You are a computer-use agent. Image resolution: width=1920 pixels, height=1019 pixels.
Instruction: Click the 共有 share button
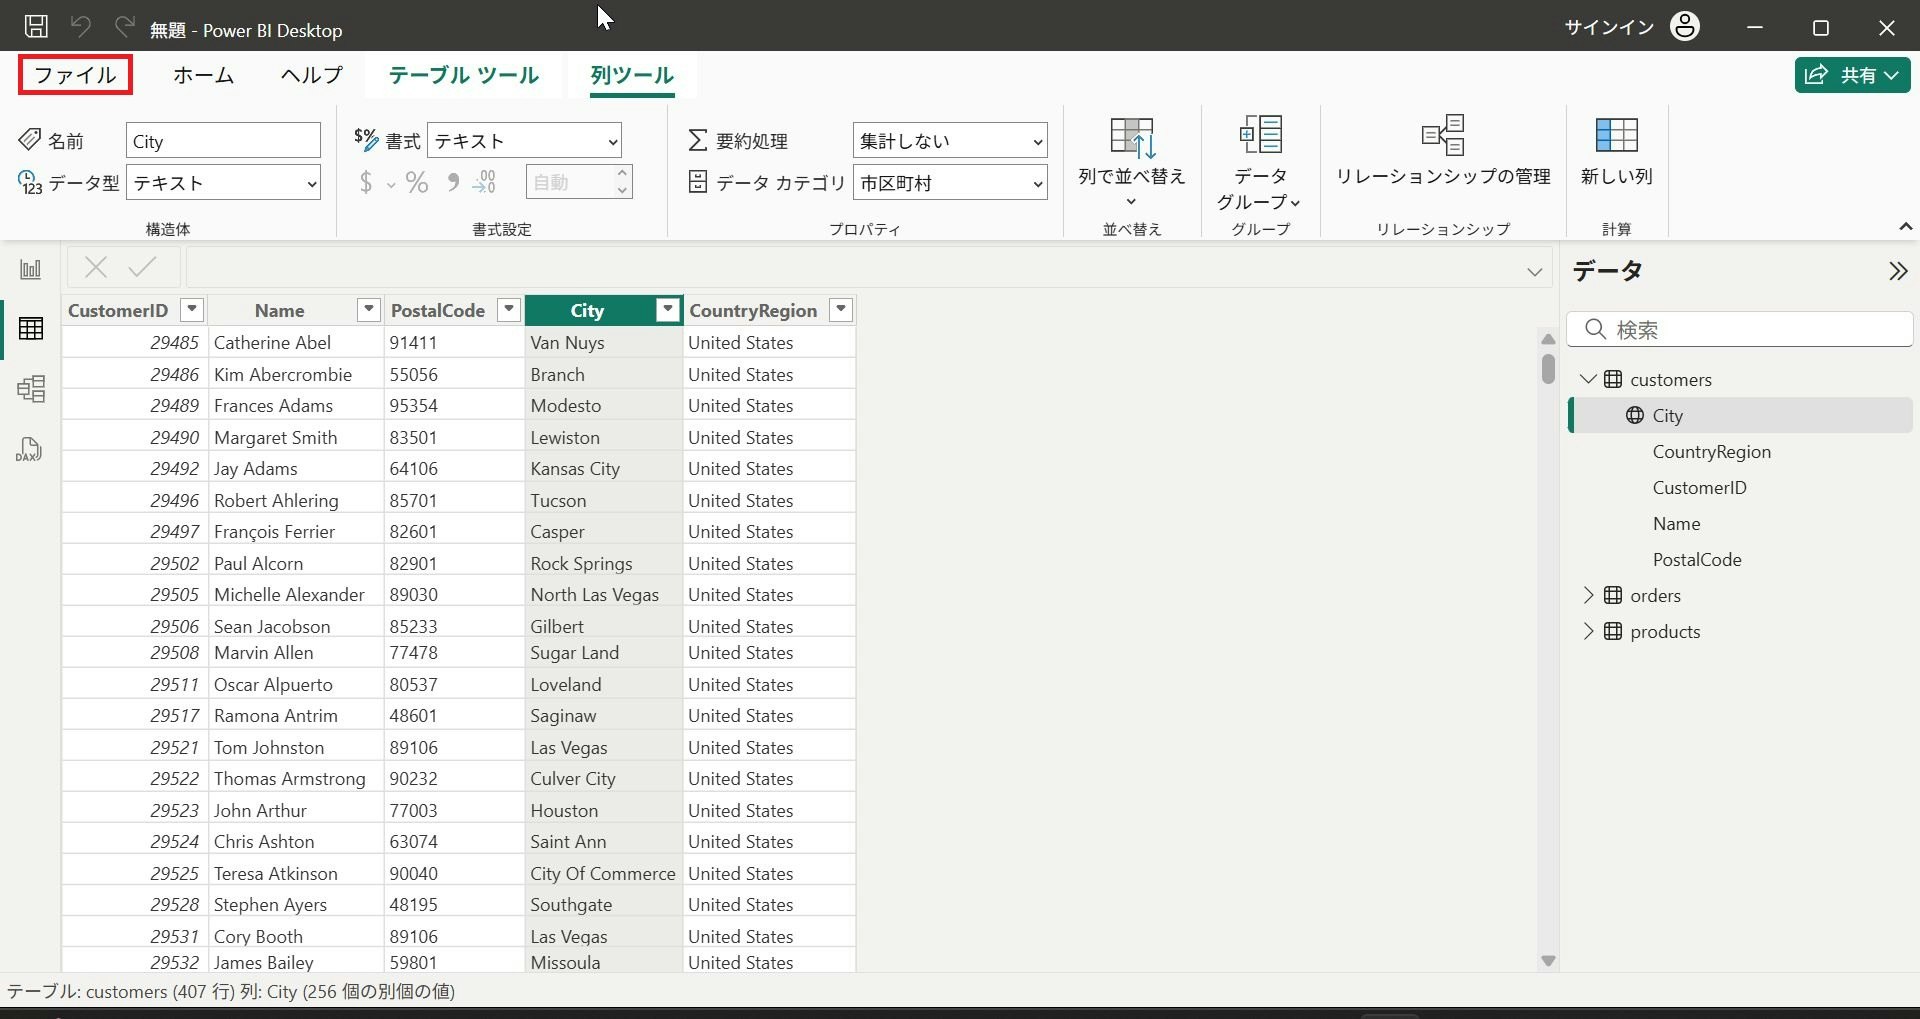pyautogui.click(x=1852, y=75)
